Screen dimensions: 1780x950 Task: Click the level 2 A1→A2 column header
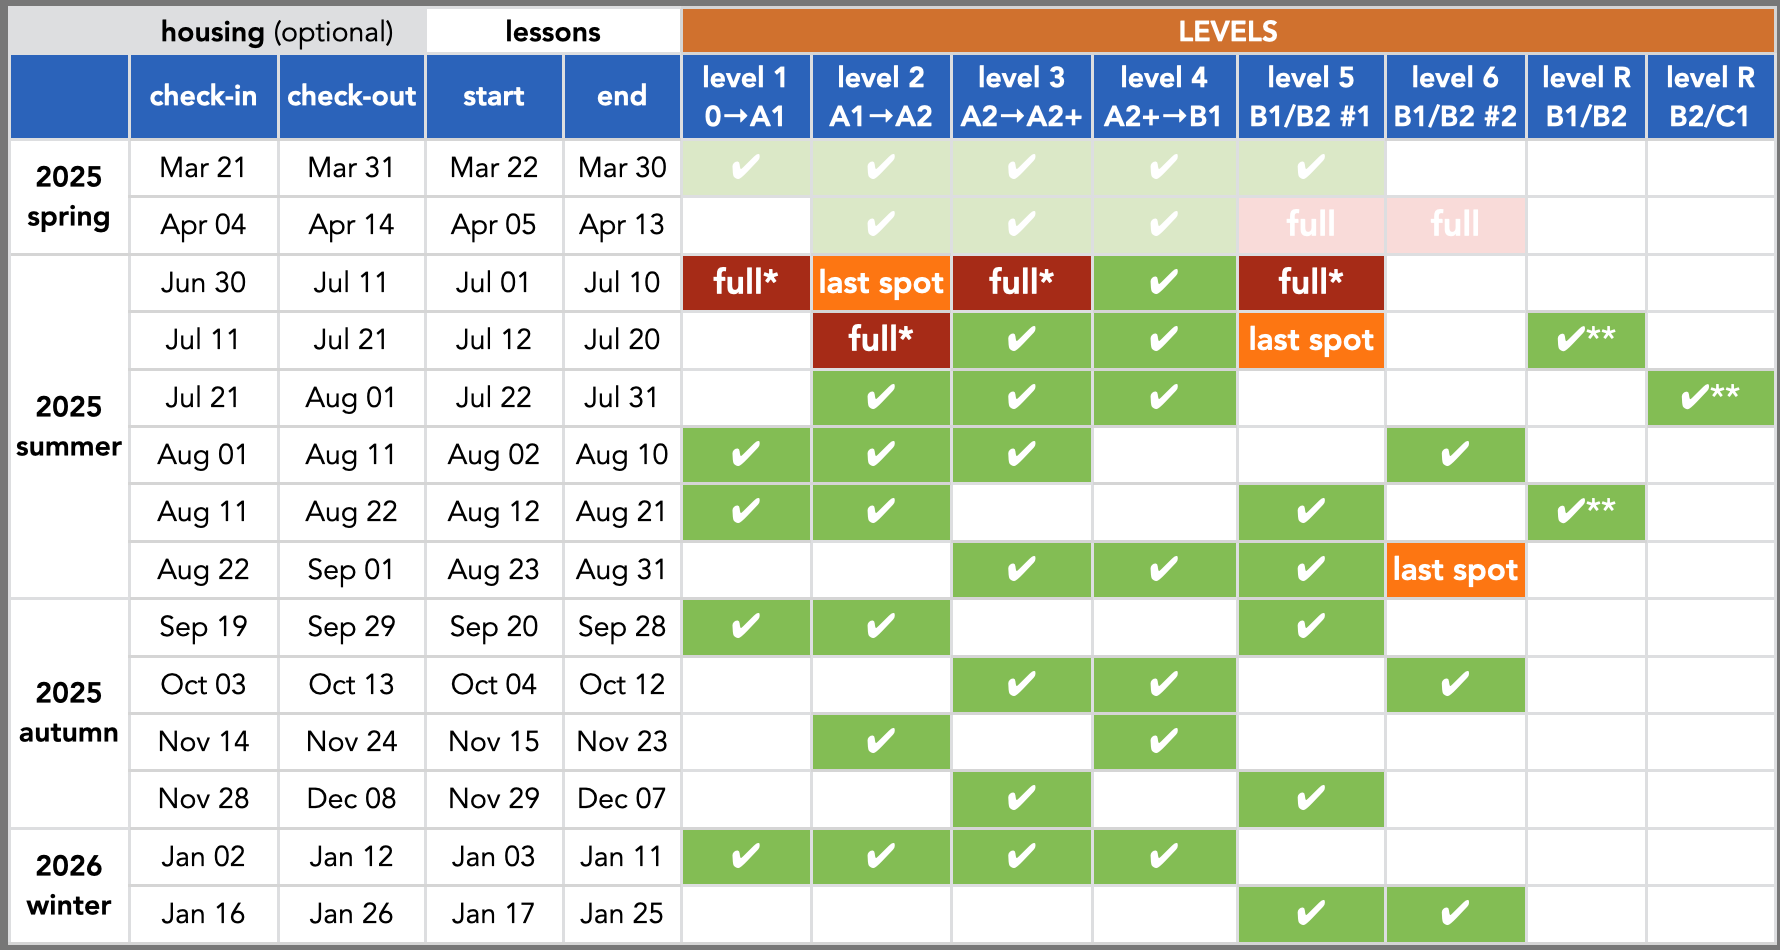(x=881, y=96)
